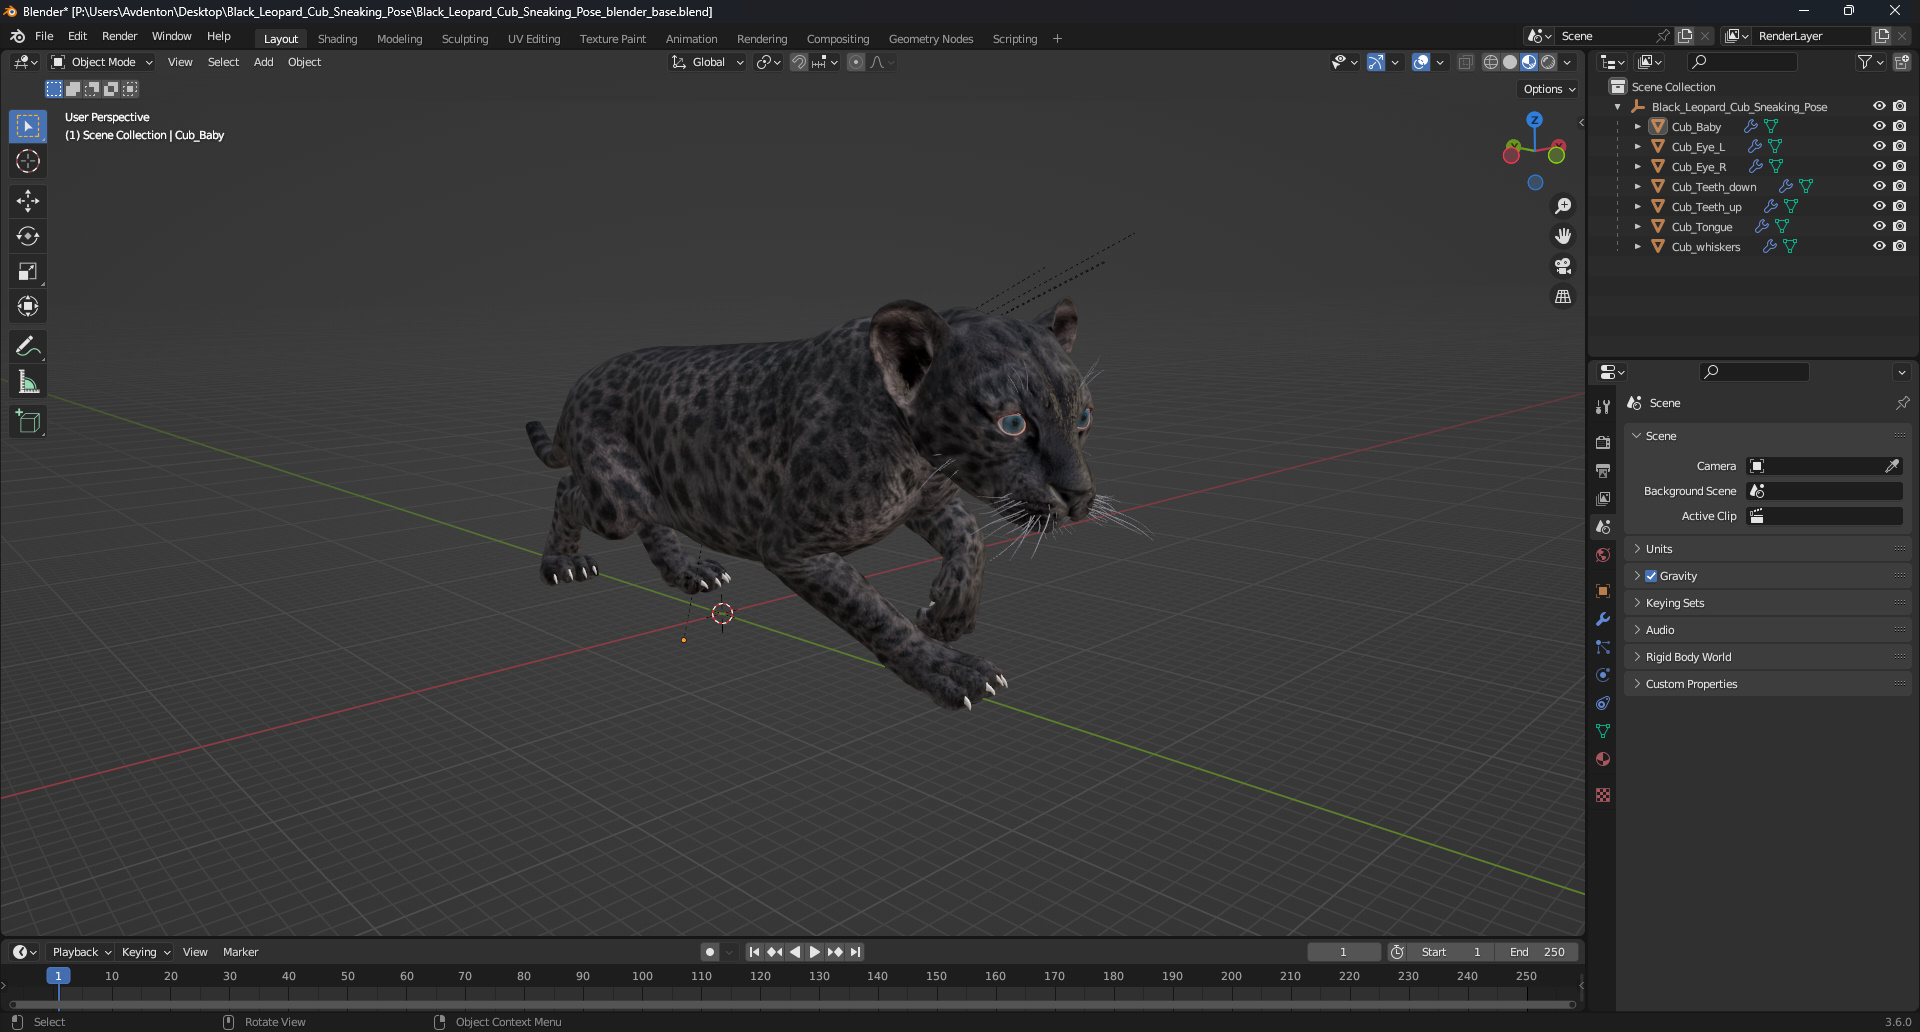Viewport: 1920px width, 1032px height.
Task: Open the Texture properties tab
Action: point(1603,795)
